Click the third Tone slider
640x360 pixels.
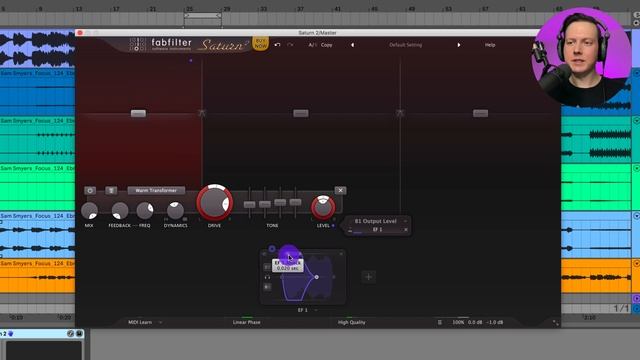tap(280, 202)
